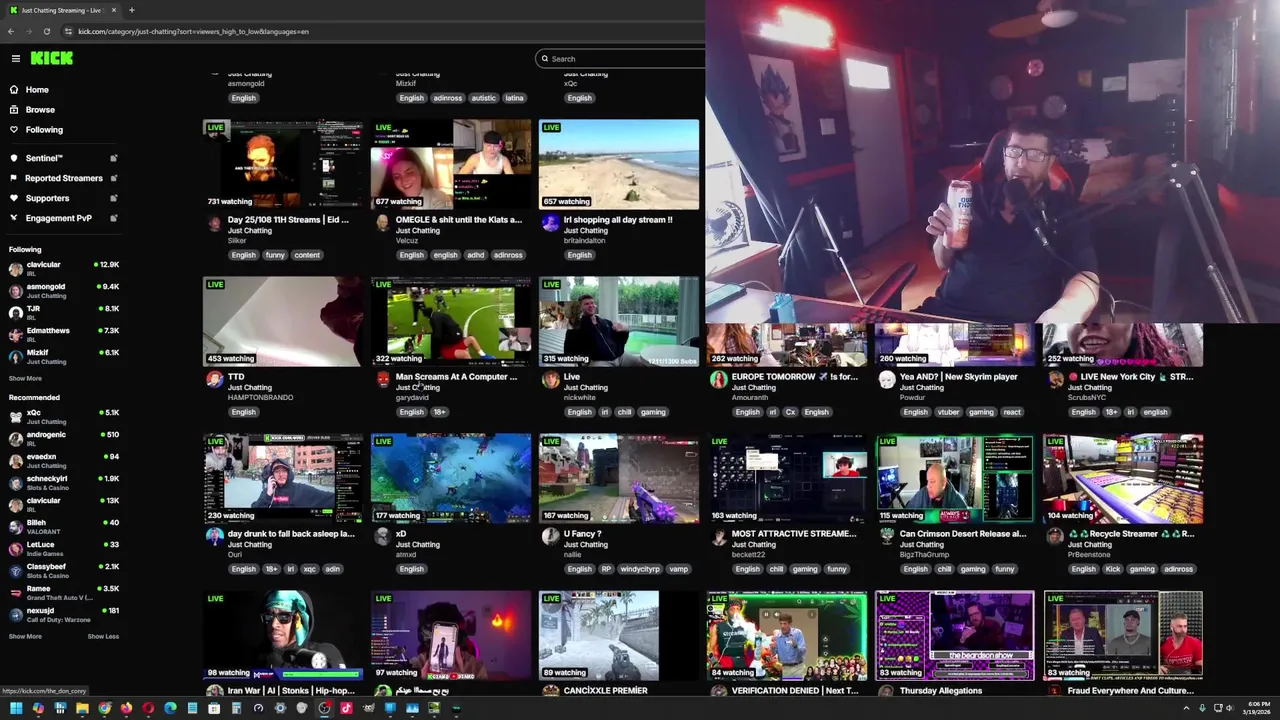Open a new browser tab
The height and width of the screenshot is (720, 1280).
(x=131, y=10)
